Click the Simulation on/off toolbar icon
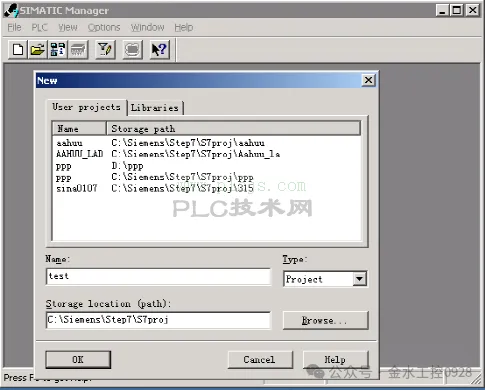This screenshot has height=391, width=486. click(x=132, y=50)
